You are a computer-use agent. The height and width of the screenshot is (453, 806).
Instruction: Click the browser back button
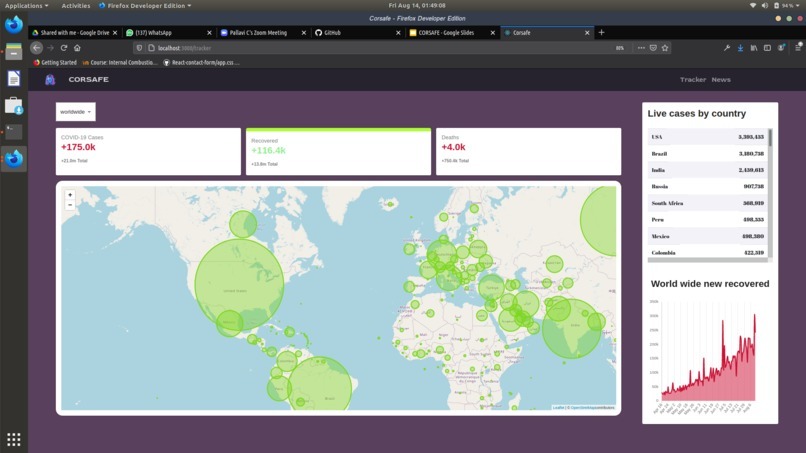(x=36, y=48)
